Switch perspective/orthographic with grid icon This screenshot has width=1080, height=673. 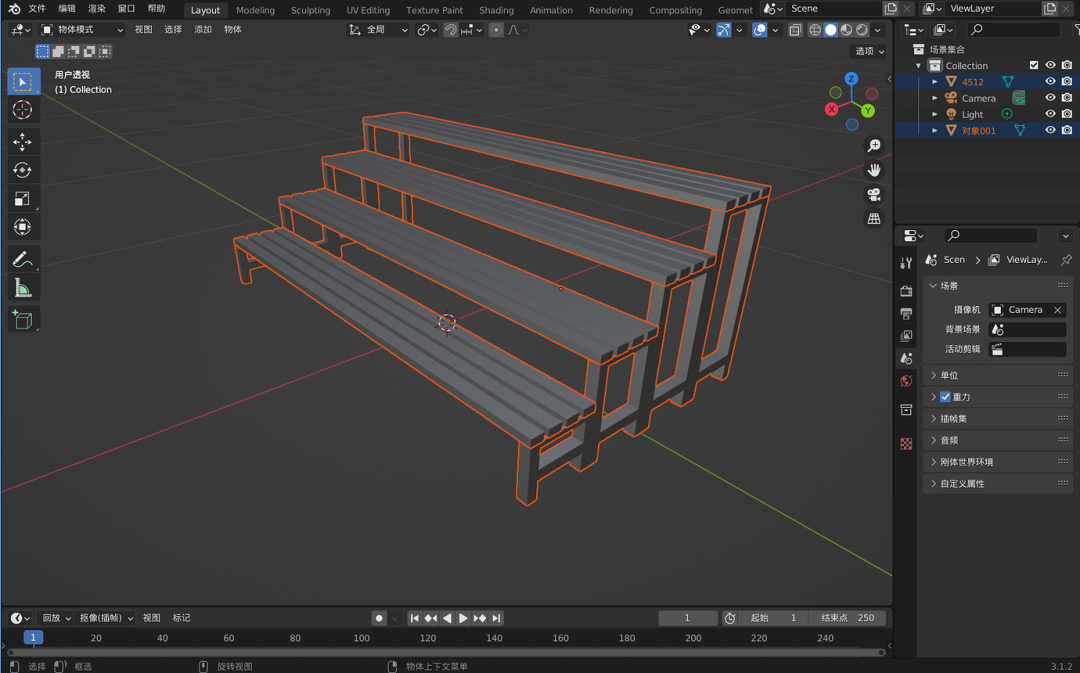pyautogui.click(x=873, y=218)
